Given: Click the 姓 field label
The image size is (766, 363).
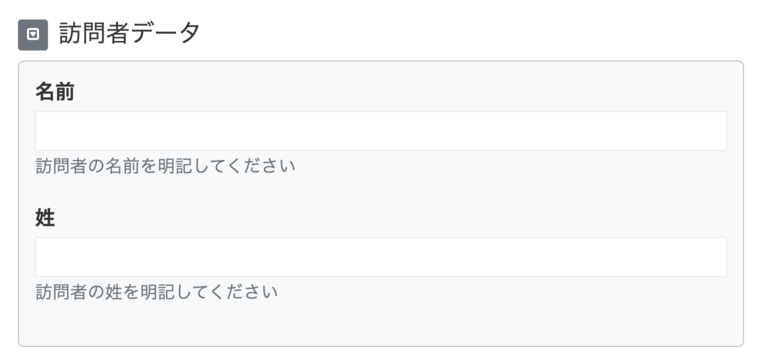Looking at the screenshot, I should [x=45, y=218].
